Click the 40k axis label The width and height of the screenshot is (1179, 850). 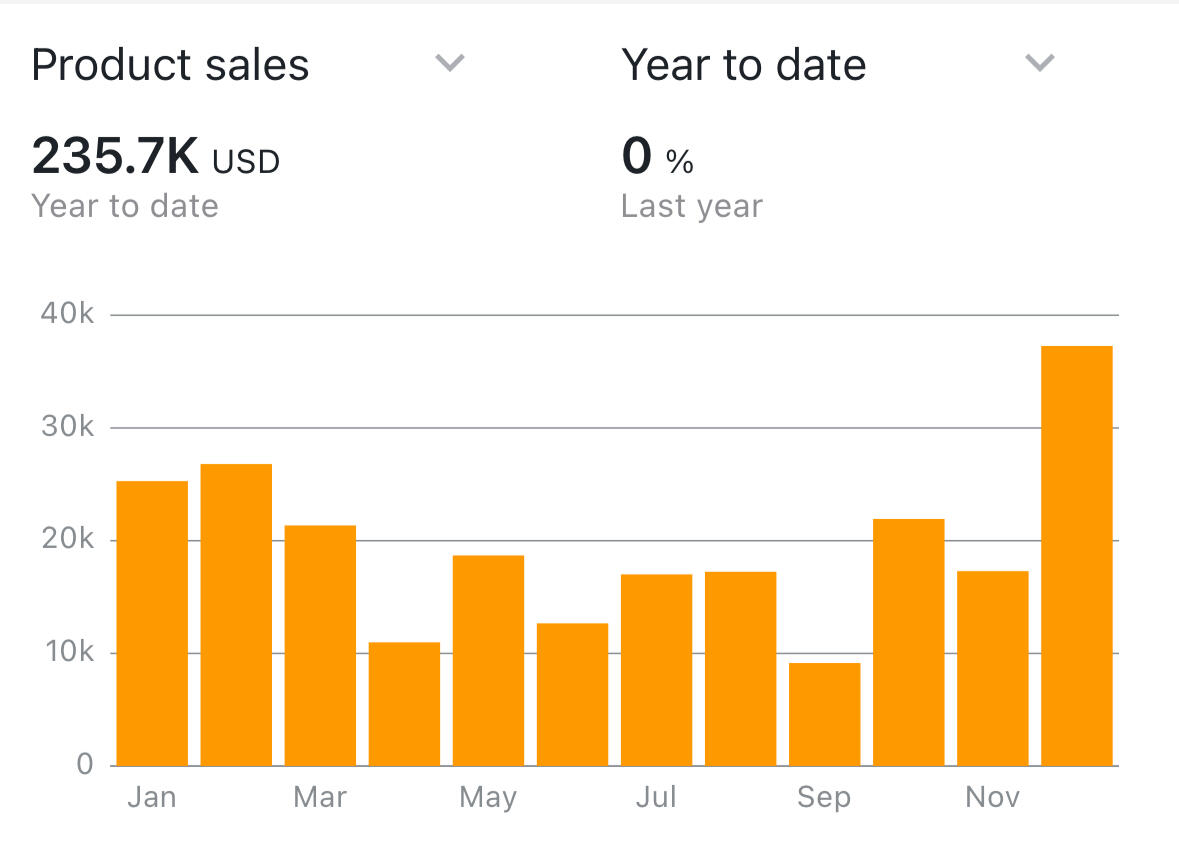coord(67,314)
